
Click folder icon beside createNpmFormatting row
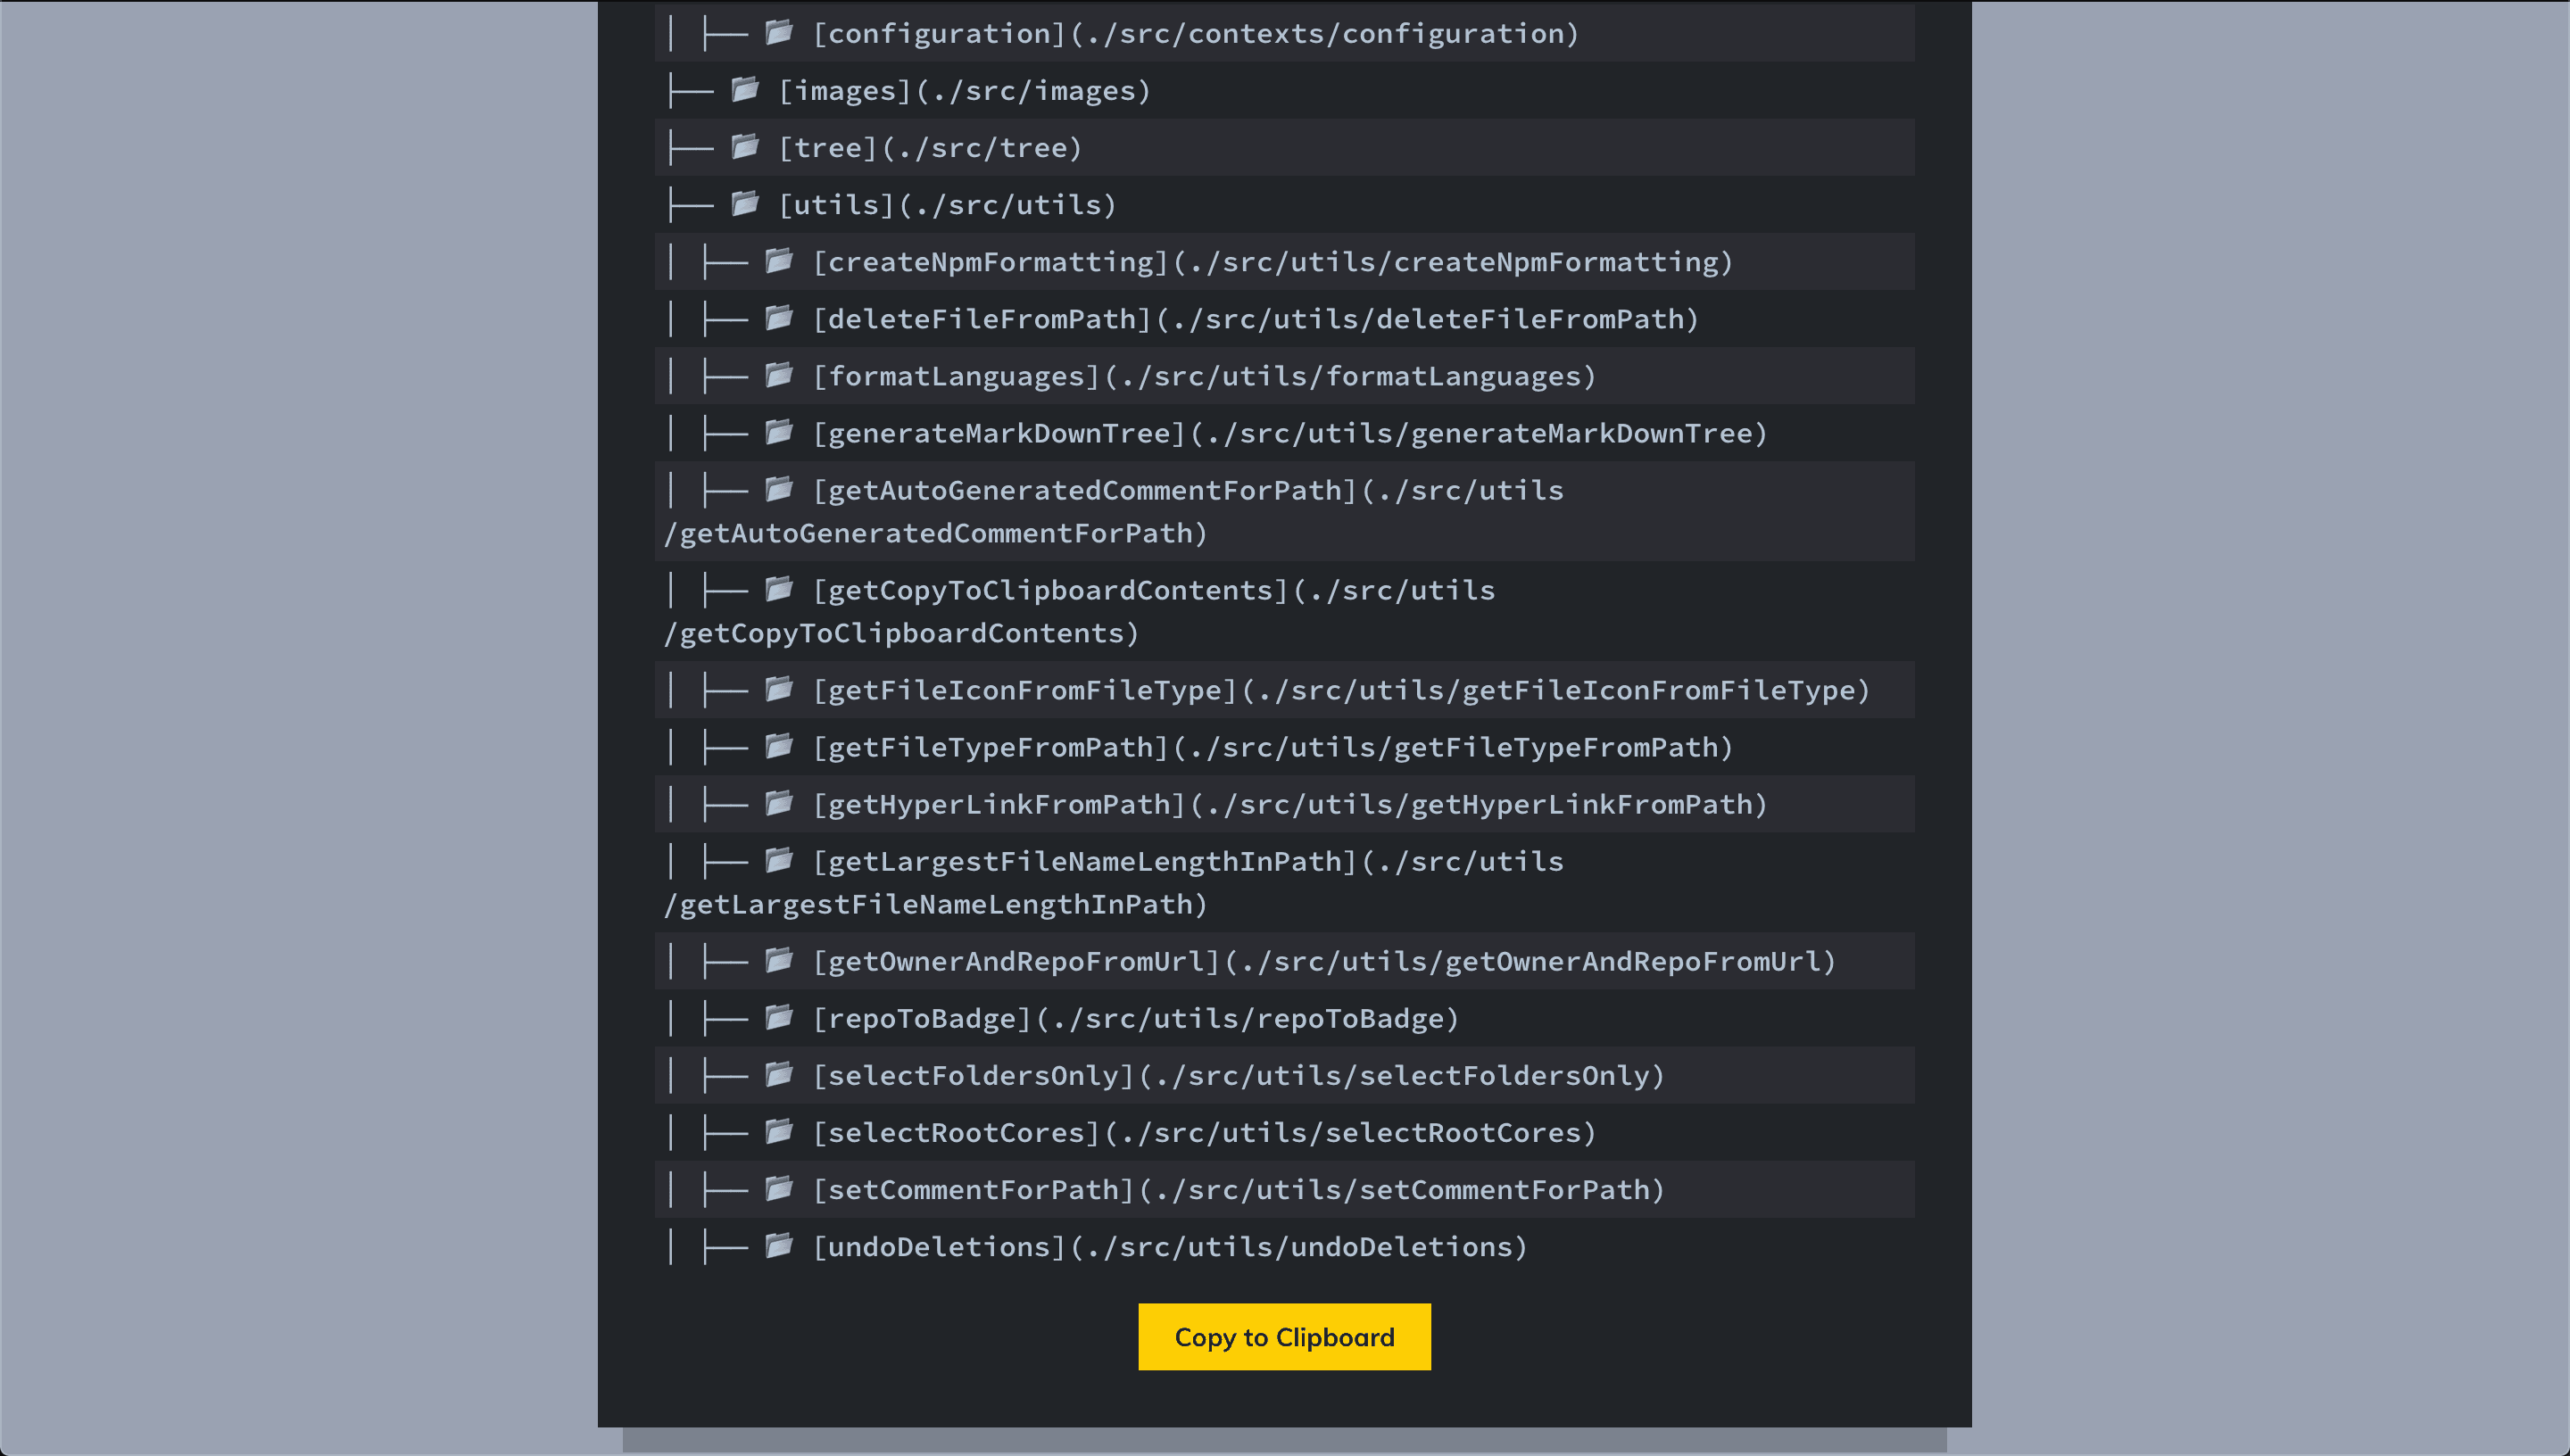coord(779,261)
